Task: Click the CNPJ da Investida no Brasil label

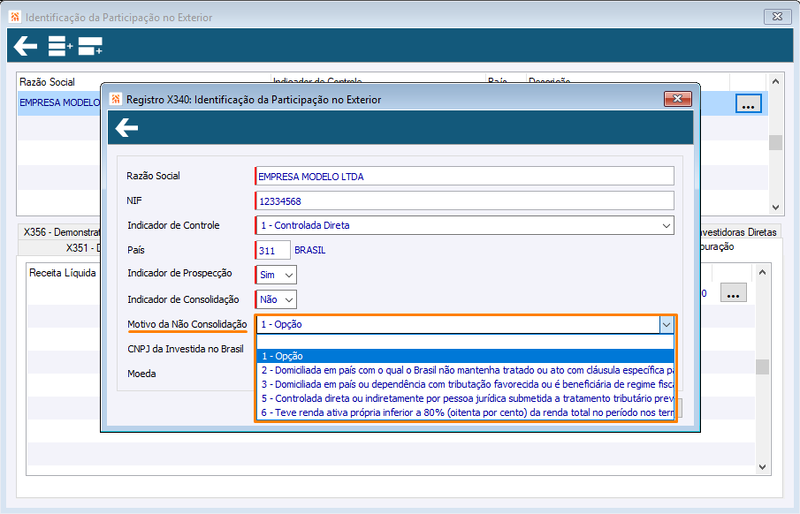Action: (185, 349)
